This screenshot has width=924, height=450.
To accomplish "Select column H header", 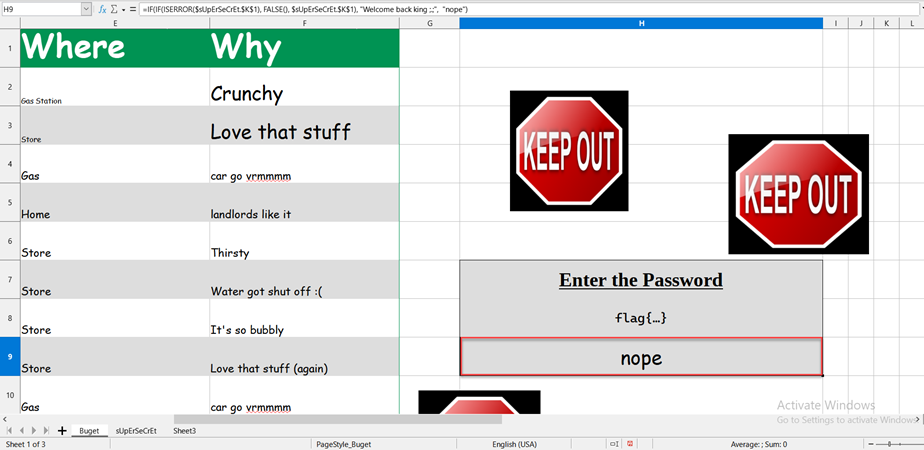I will [641, 23].
